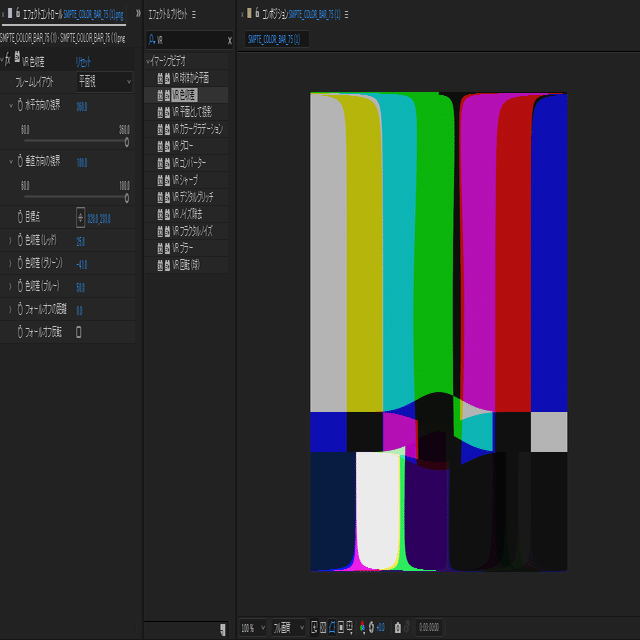Viewport: 640px width, 640px height.
Task: Toggle the stopwatch for フォールオフ反転
Action: point(20,332)
